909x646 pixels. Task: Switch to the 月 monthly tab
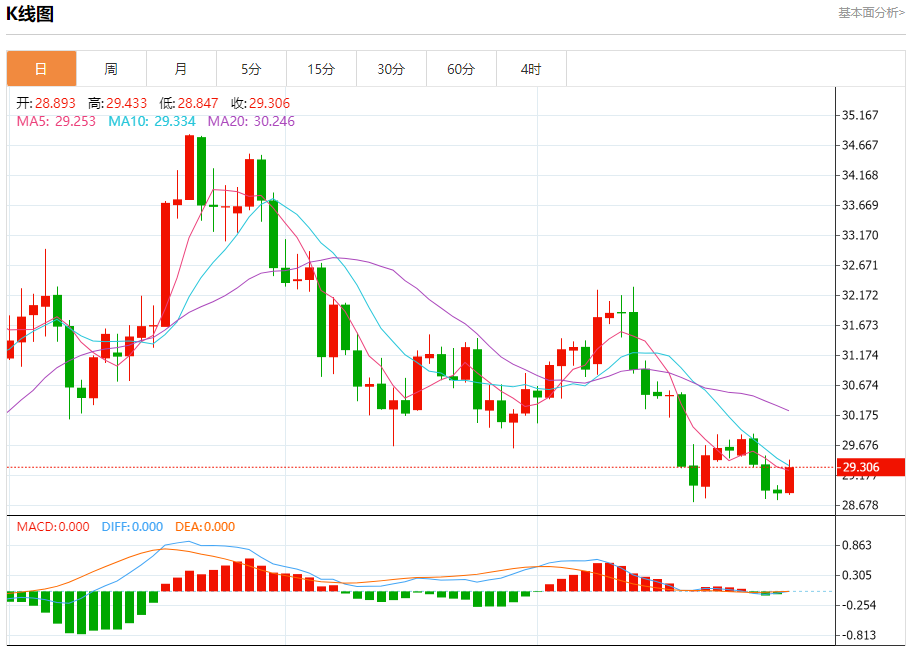[x=181, y=69]
